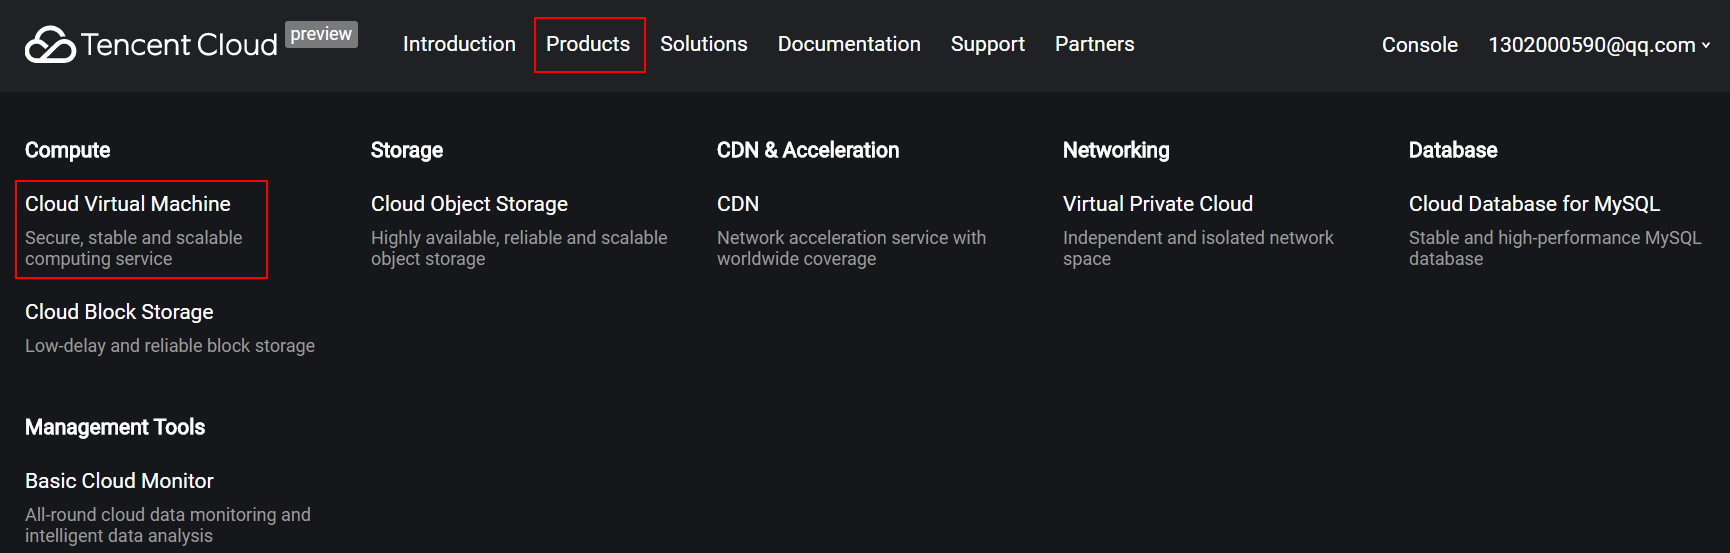The width and height of the screenshot is (1730, 553).
Task: Open the Console link
Action: pos(1420,45)
